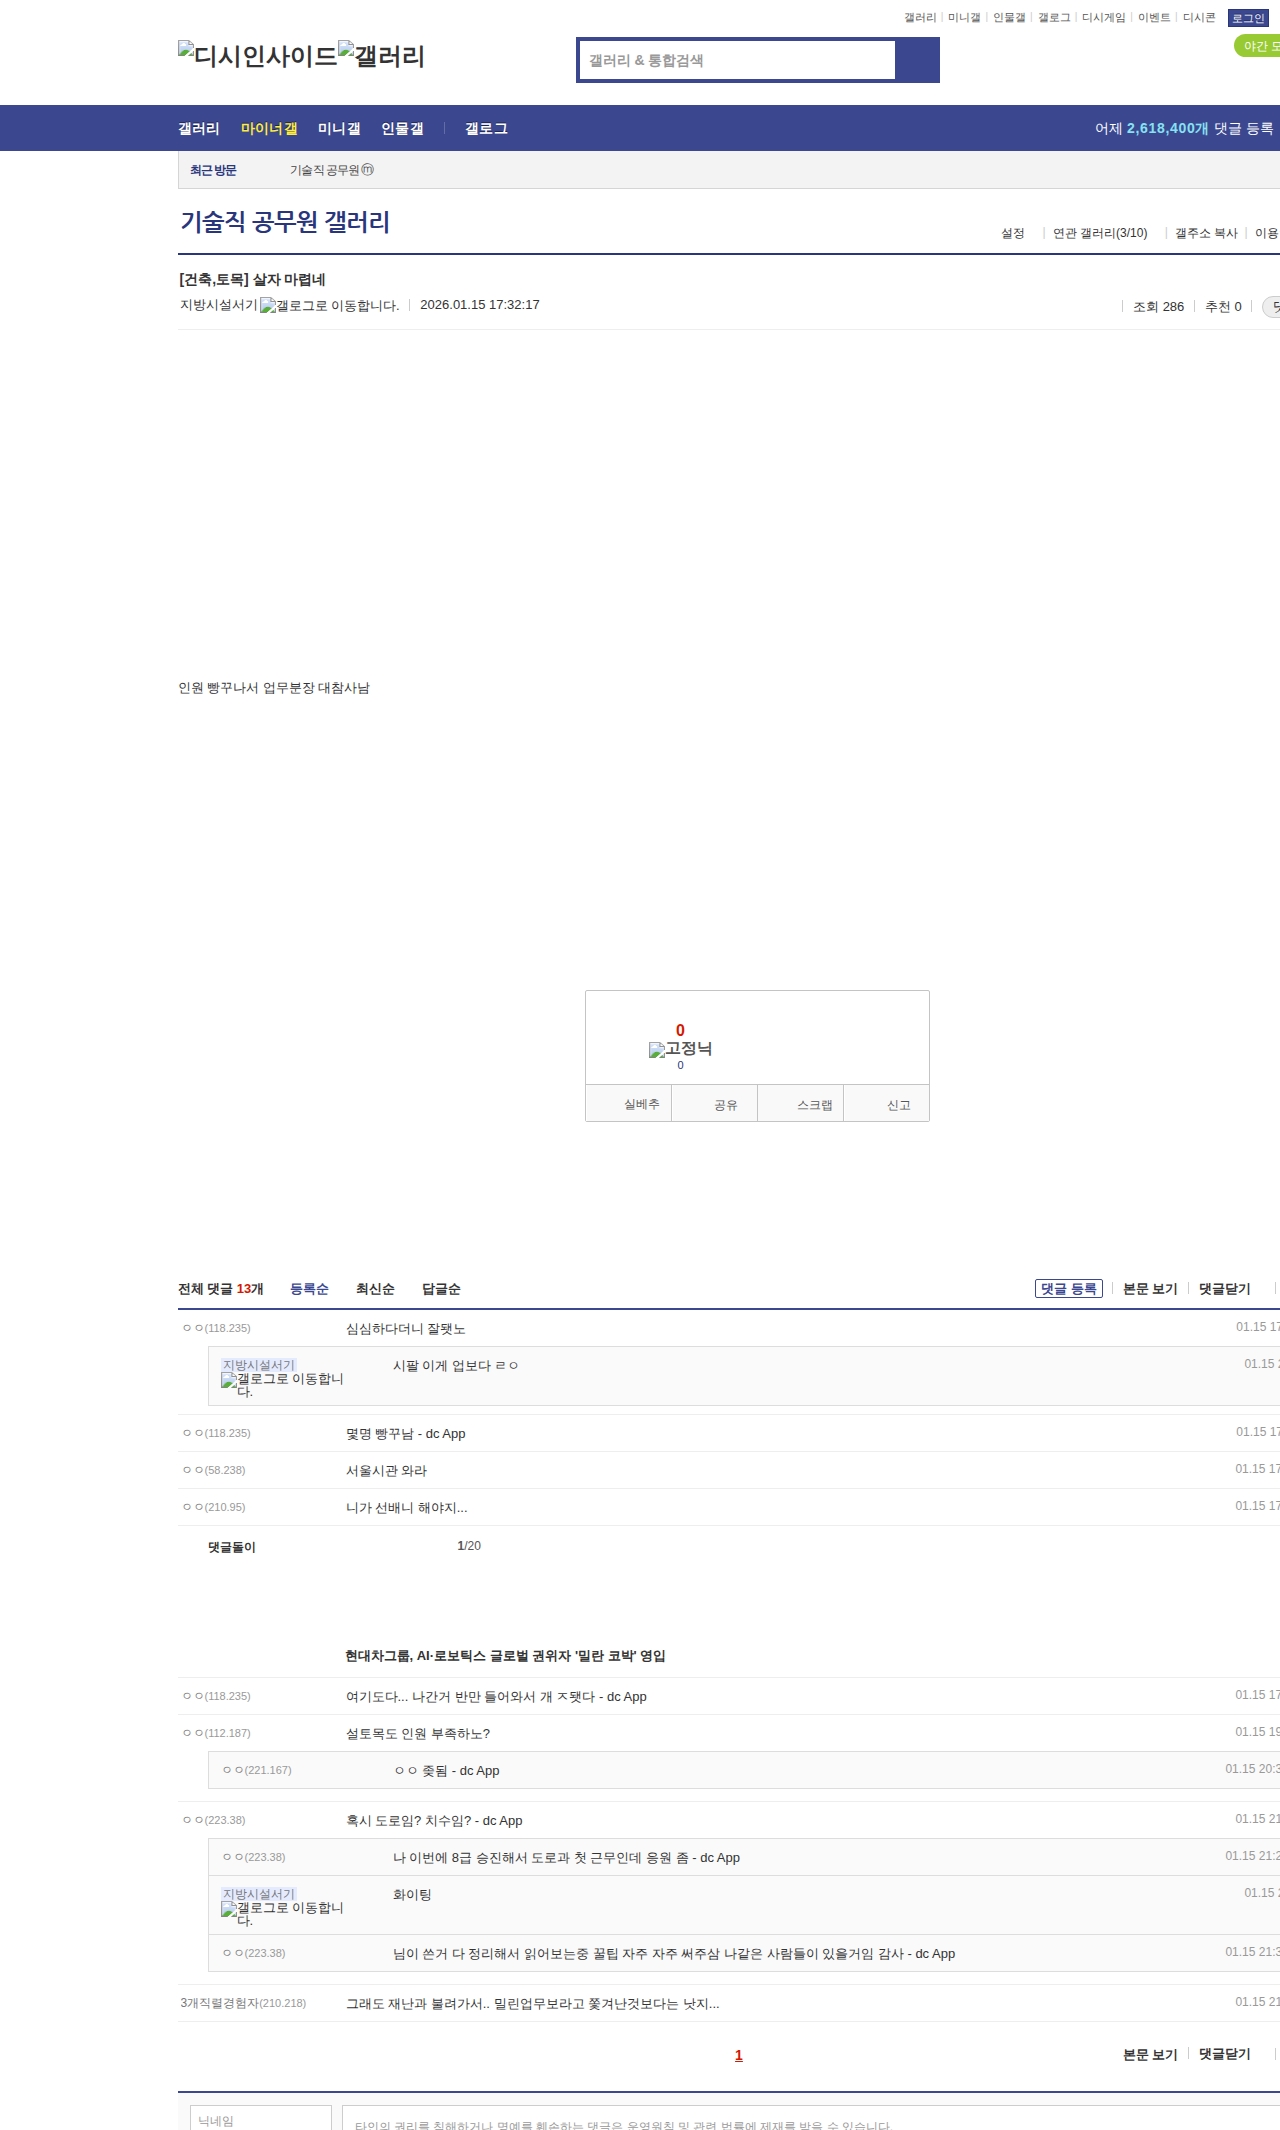Click nickname 3개직렬경험자(210.218)
Image resolution: width=1280 pixels, height=2130 pixels.
point(243,2003)
